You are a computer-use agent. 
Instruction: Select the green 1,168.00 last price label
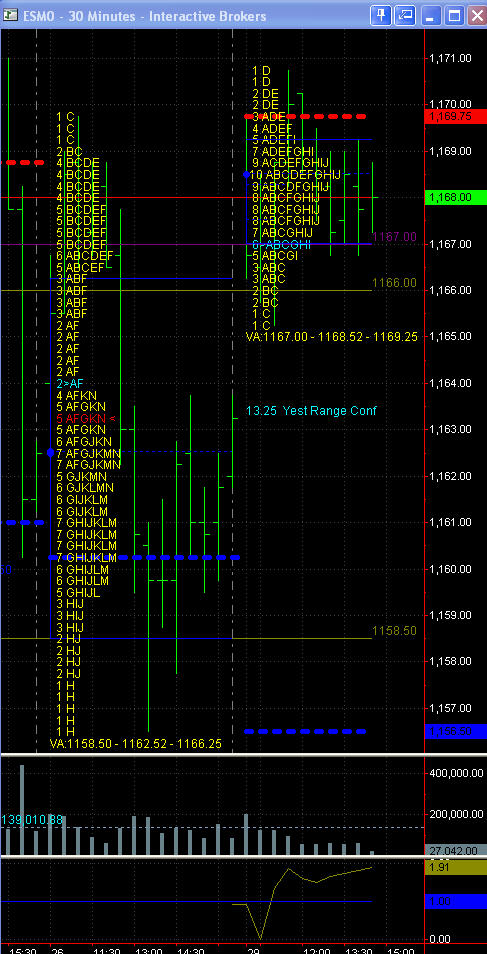(x=455, y=197)
